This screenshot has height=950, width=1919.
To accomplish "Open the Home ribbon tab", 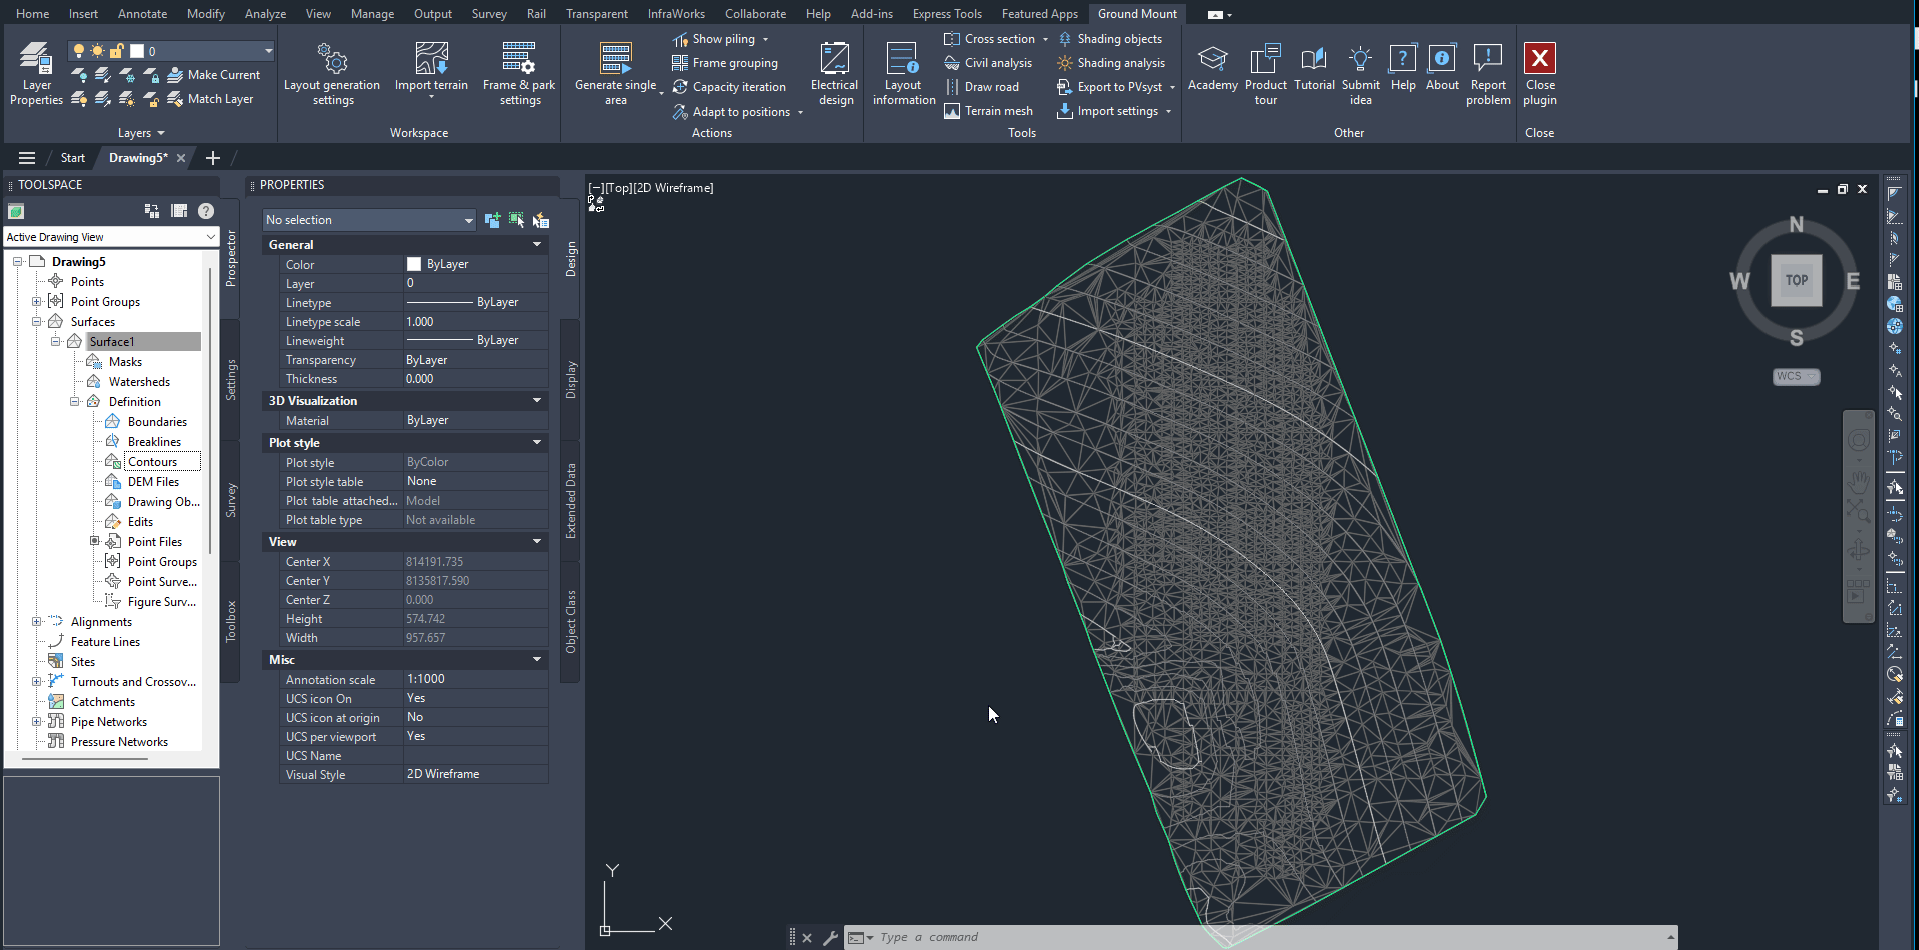I will (x=32, y=13).
